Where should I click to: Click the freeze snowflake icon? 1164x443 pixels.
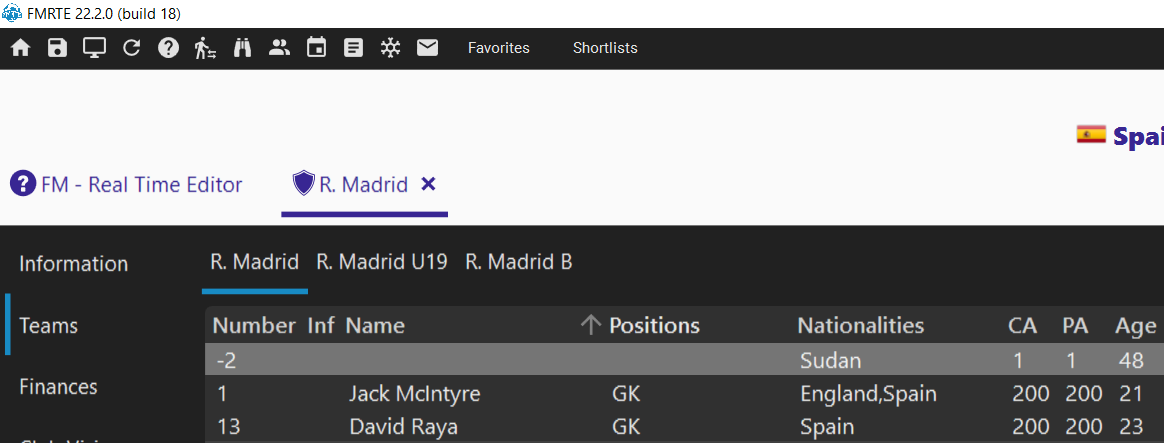click(x=390, y=48)
